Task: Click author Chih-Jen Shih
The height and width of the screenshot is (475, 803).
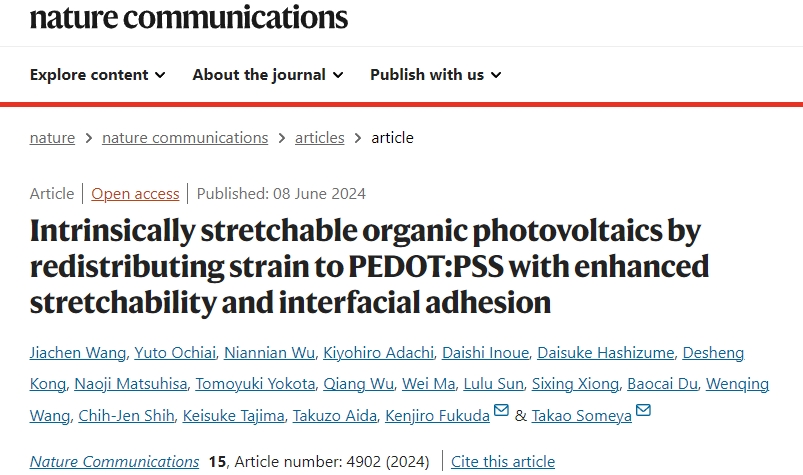Action: 126,416
